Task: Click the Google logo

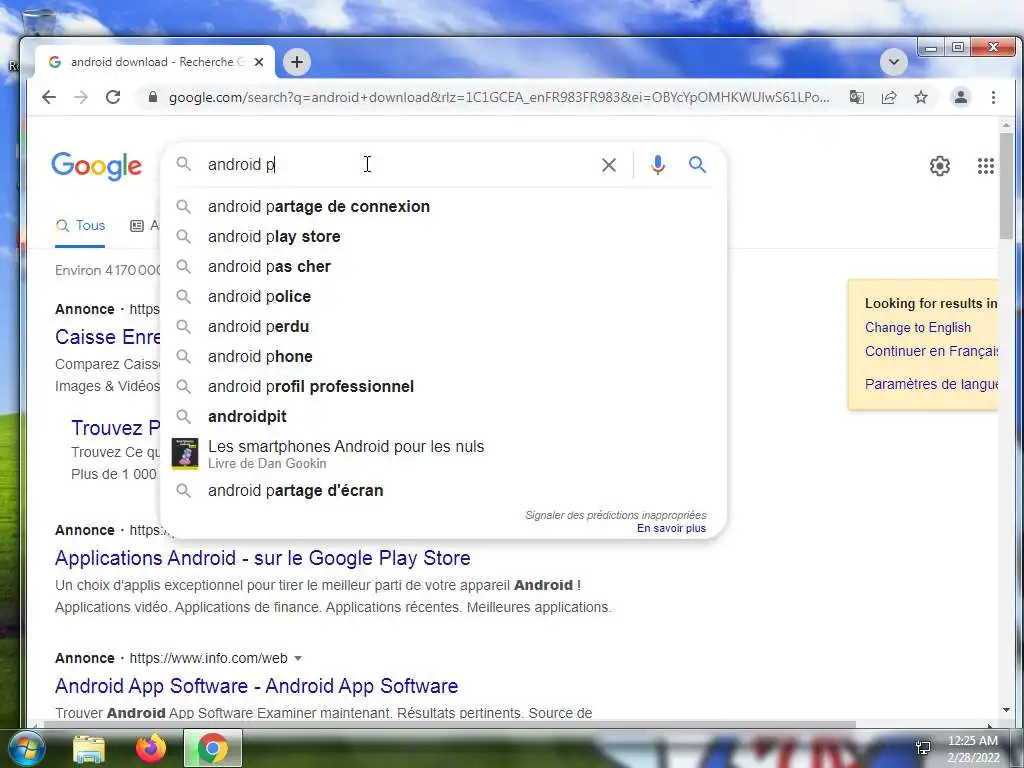Action: pos(97,166)
